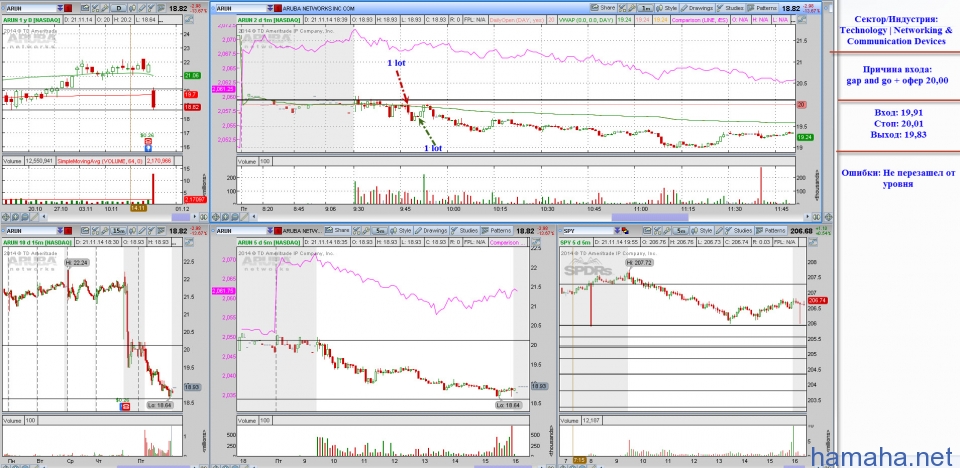Click ARUN 2 d 1m NASDAQ chart title
The image size is (960, 468).
click(x=269, y=20)
